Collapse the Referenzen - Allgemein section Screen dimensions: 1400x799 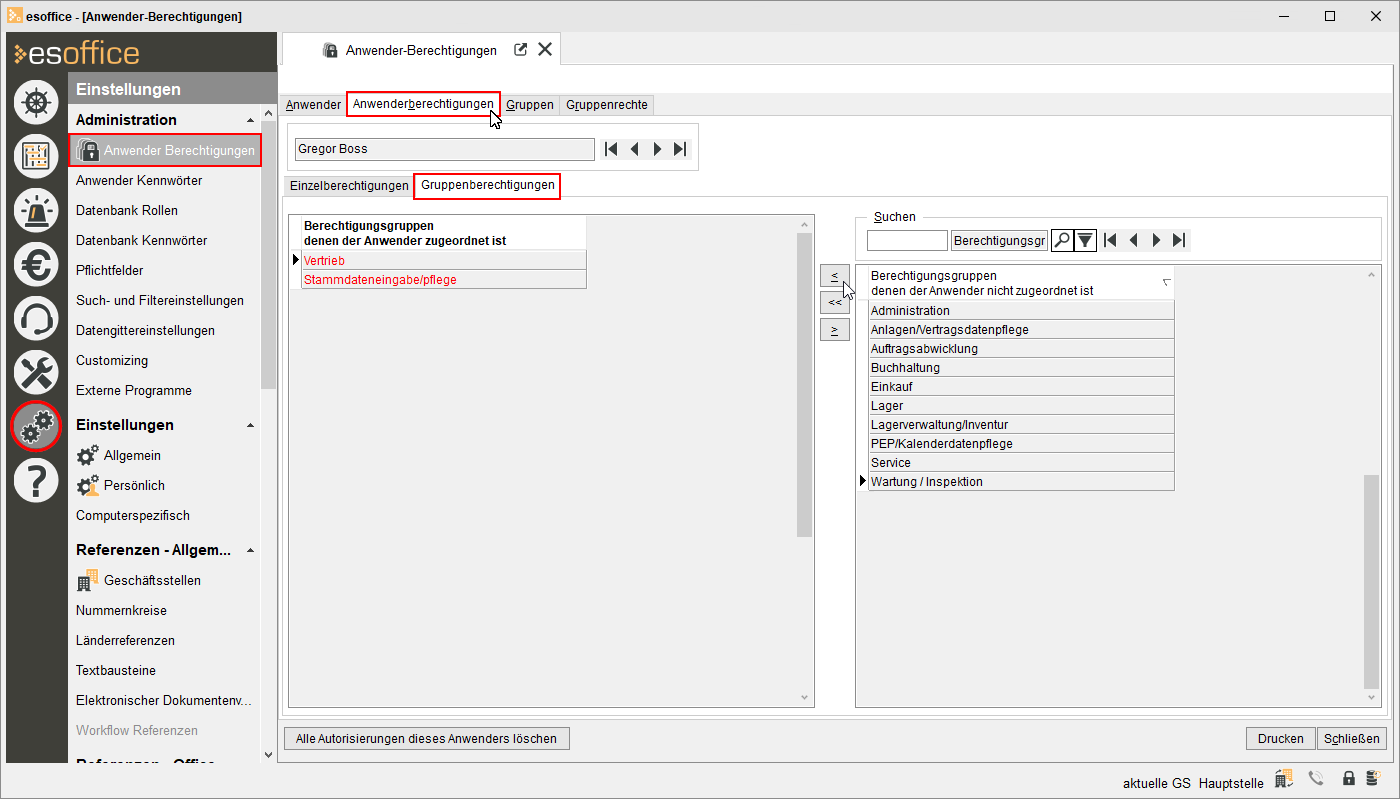pyautogui.click(x=250, y=550)
